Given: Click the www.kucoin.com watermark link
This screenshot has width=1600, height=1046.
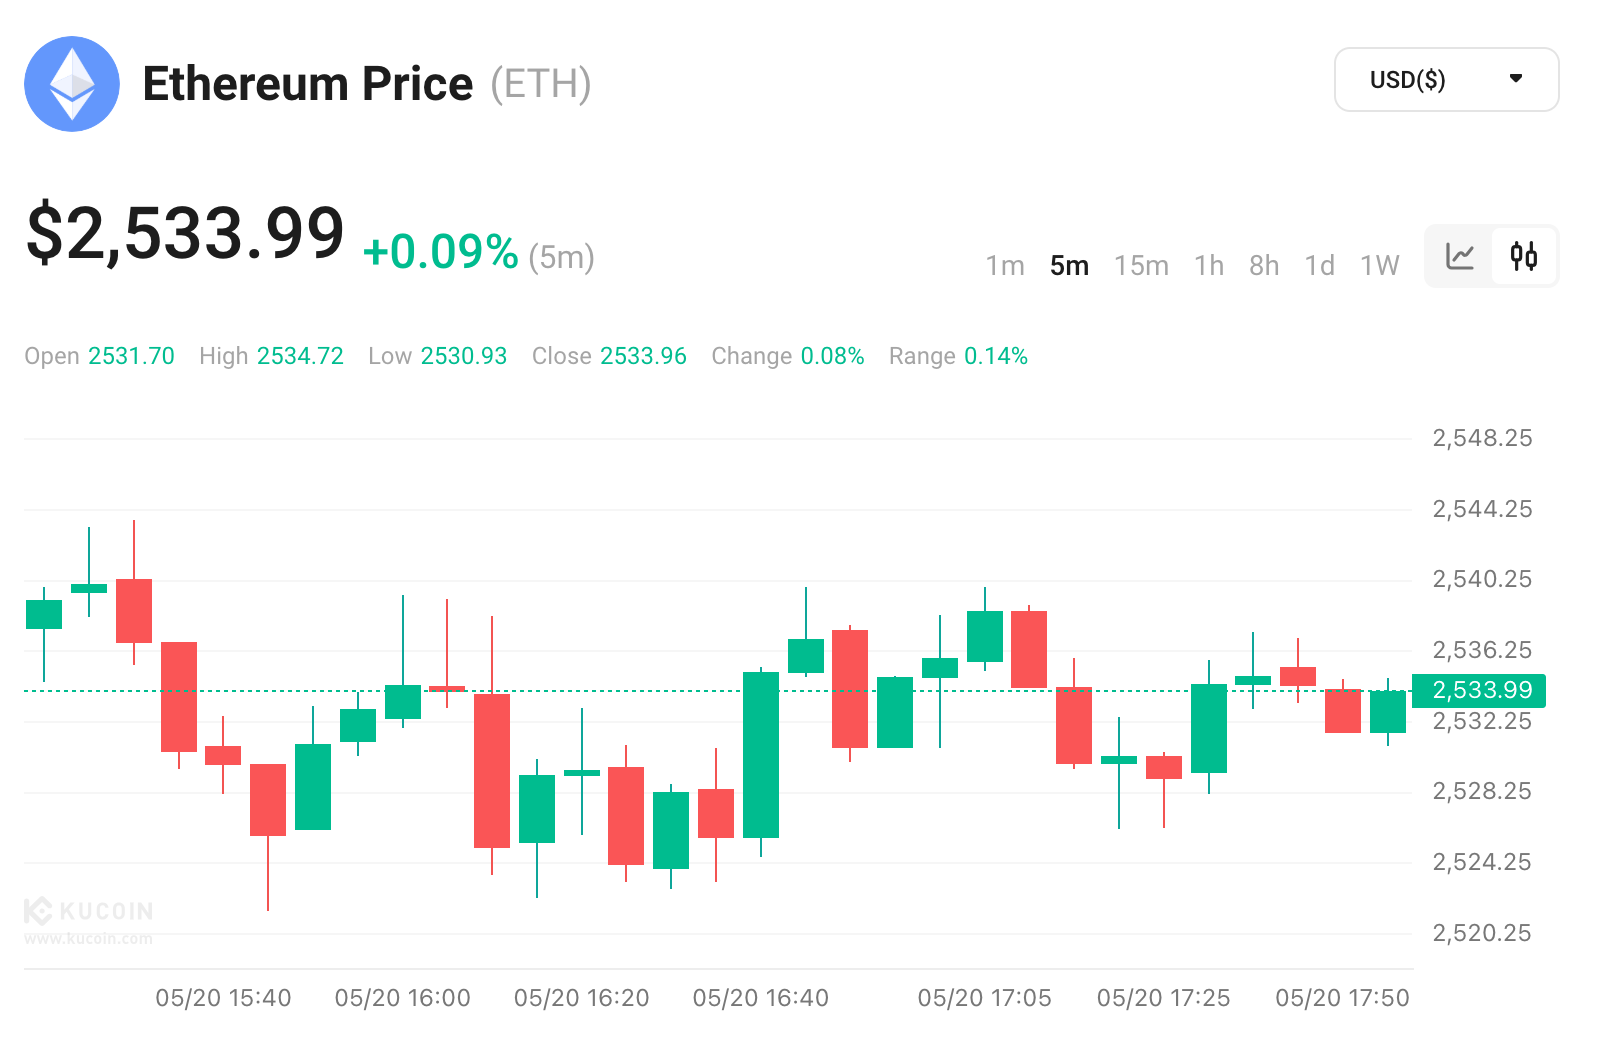Looking at the screenshot, I should tap(88, 938).
